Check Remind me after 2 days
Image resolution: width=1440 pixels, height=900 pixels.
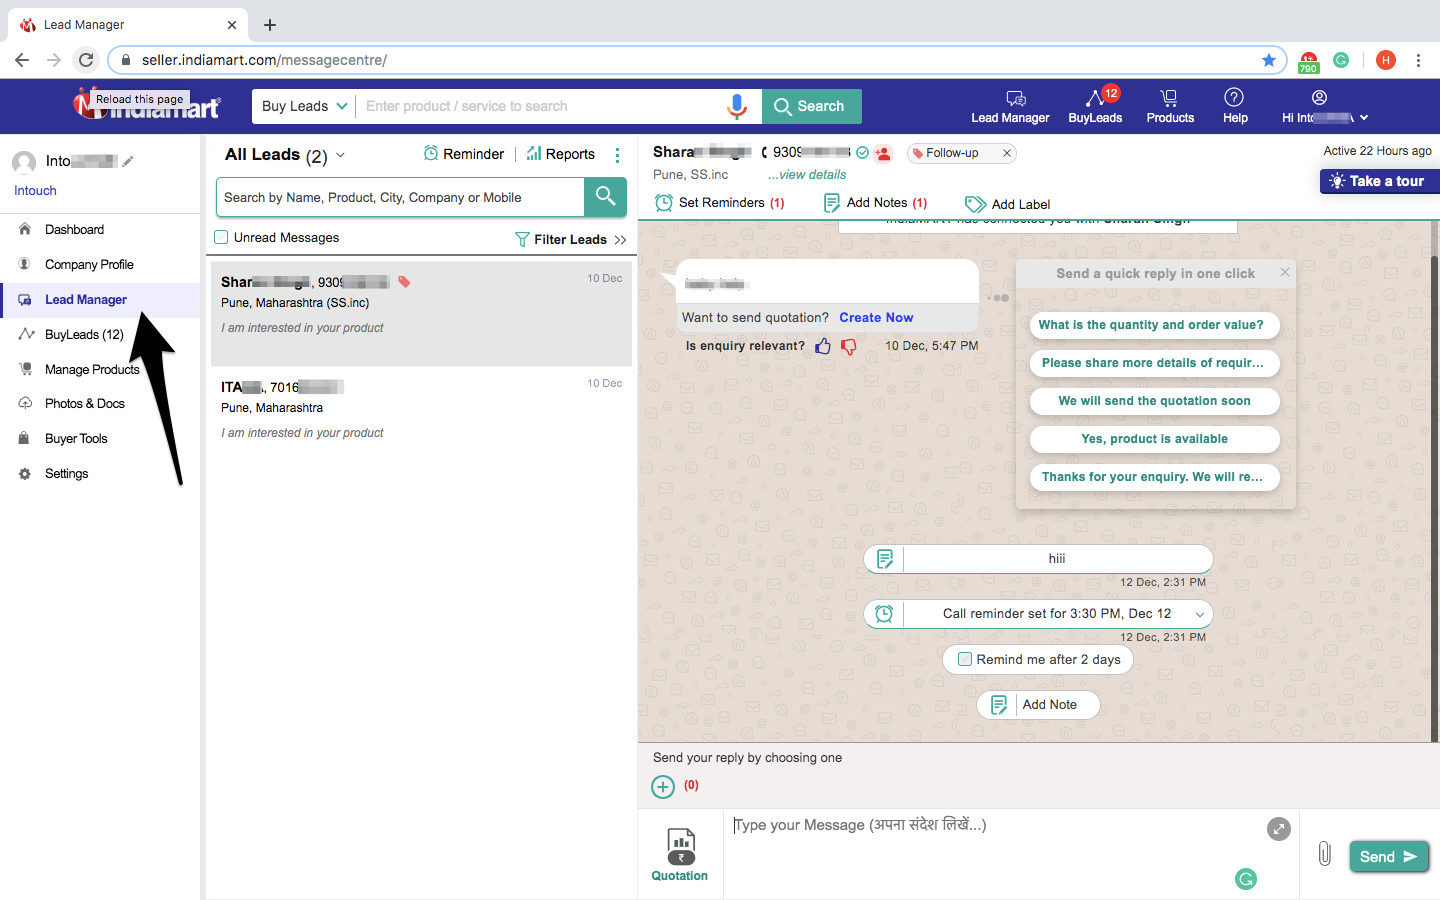pyautogui.click(x=965, y=659)
